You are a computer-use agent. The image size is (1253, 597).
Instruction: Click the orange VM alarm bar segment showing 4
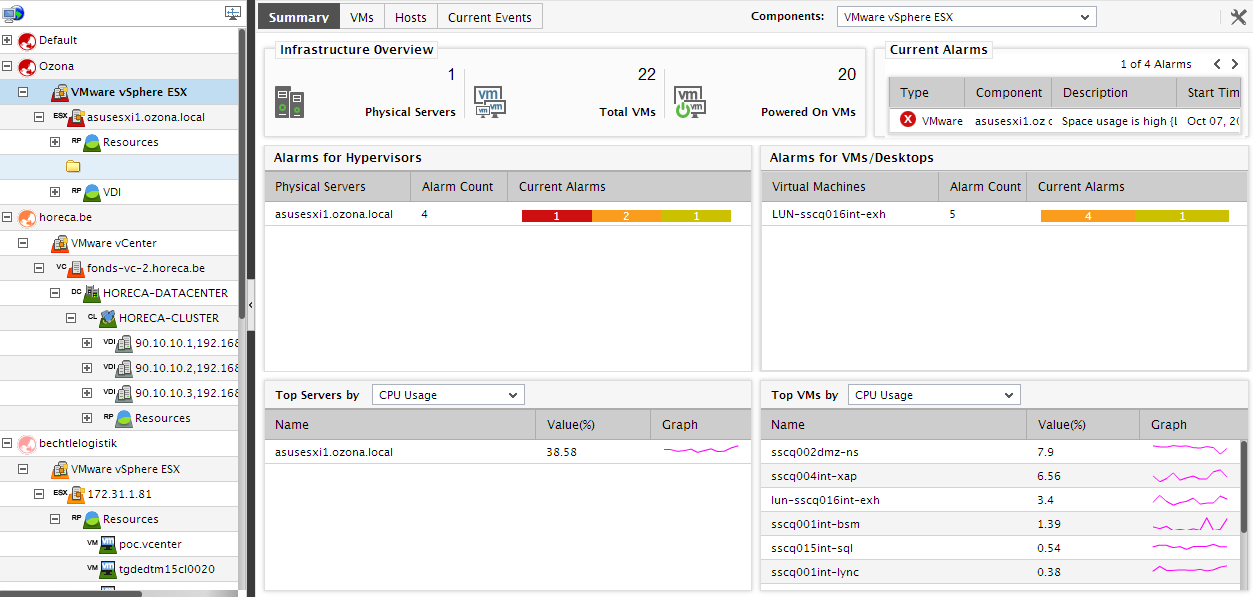(1088, 216)
